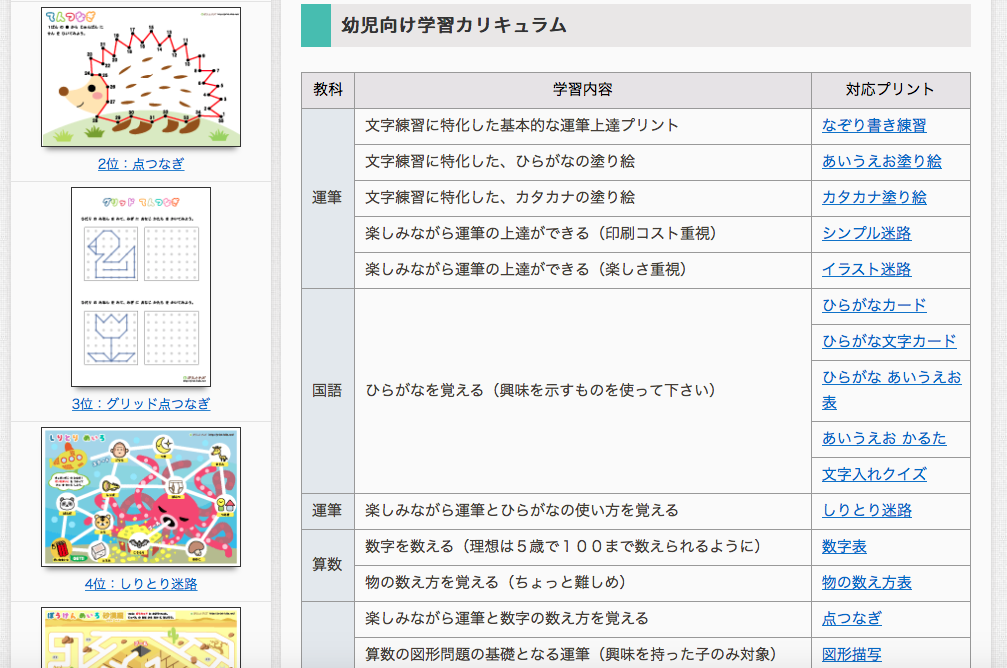1007x668 pixels.
Task: Click the 数字を数える description cell
Action: point(582,547)
